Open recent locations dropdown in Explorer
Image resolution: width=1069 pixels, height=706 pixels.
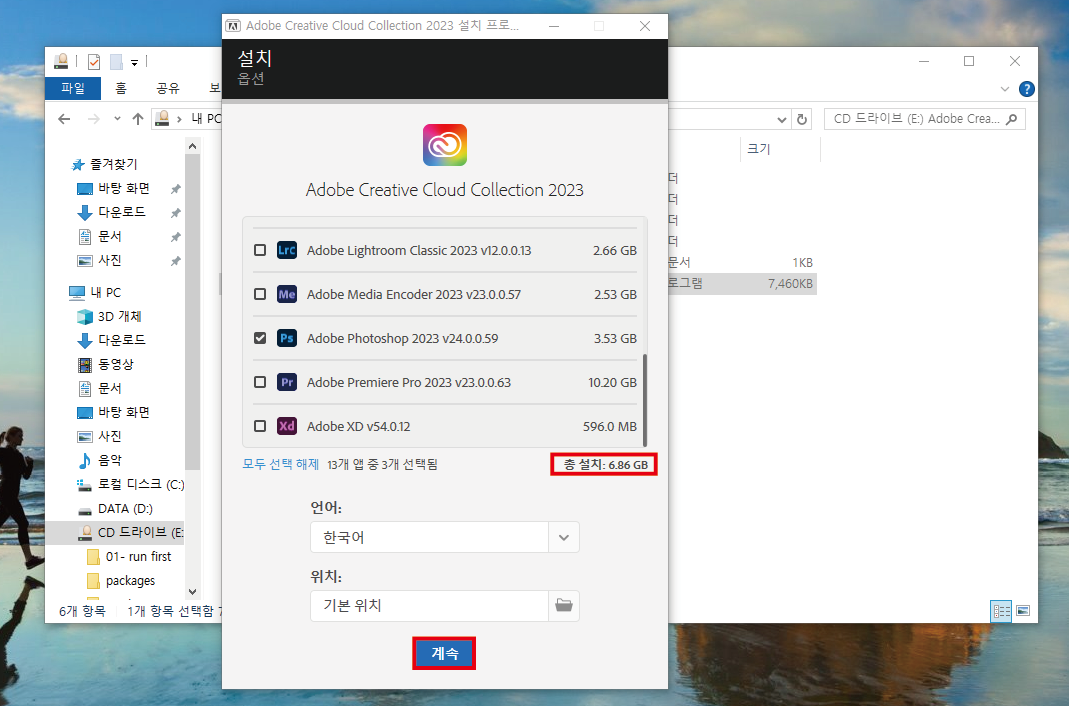(117, 119)
